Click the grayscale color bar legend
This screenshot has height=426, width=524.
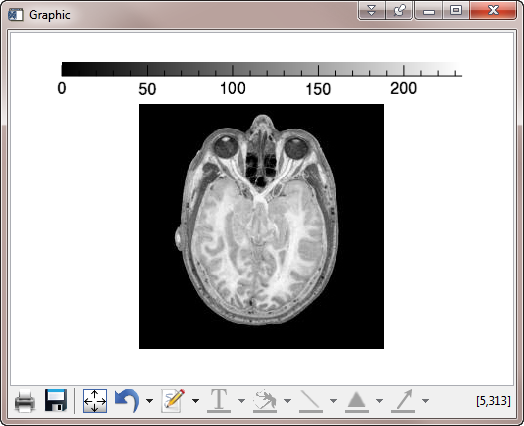point(262,69)
